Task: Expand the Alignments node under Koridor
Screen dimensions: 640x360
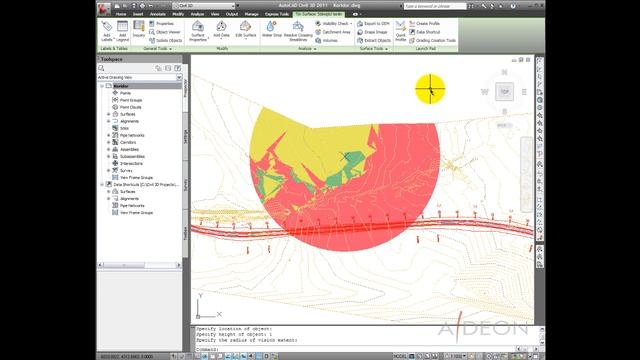Action: [x=109, y=121]
